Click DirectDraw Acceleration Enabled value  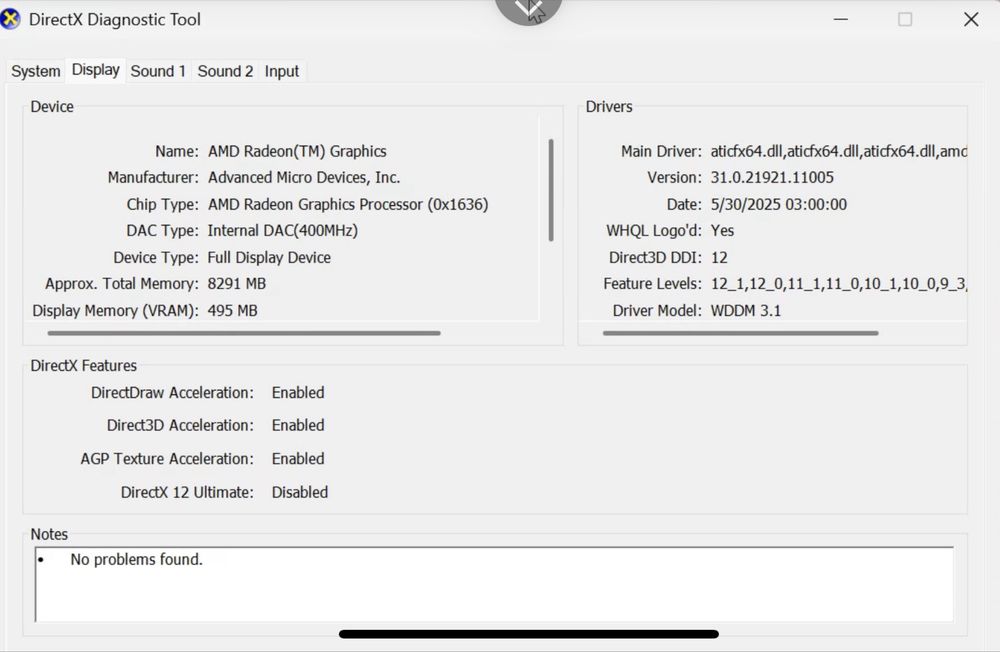[298, 392]
